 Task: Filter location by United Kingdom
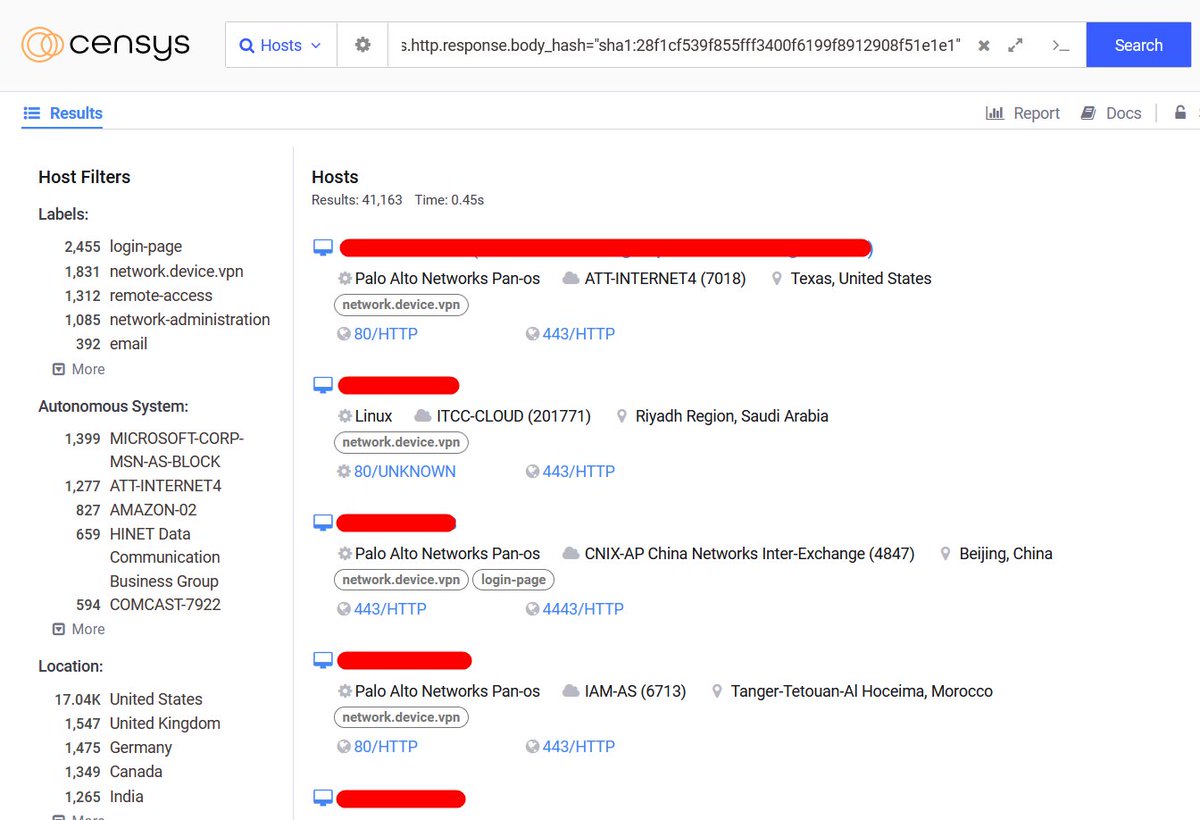(x=165, y=723)
